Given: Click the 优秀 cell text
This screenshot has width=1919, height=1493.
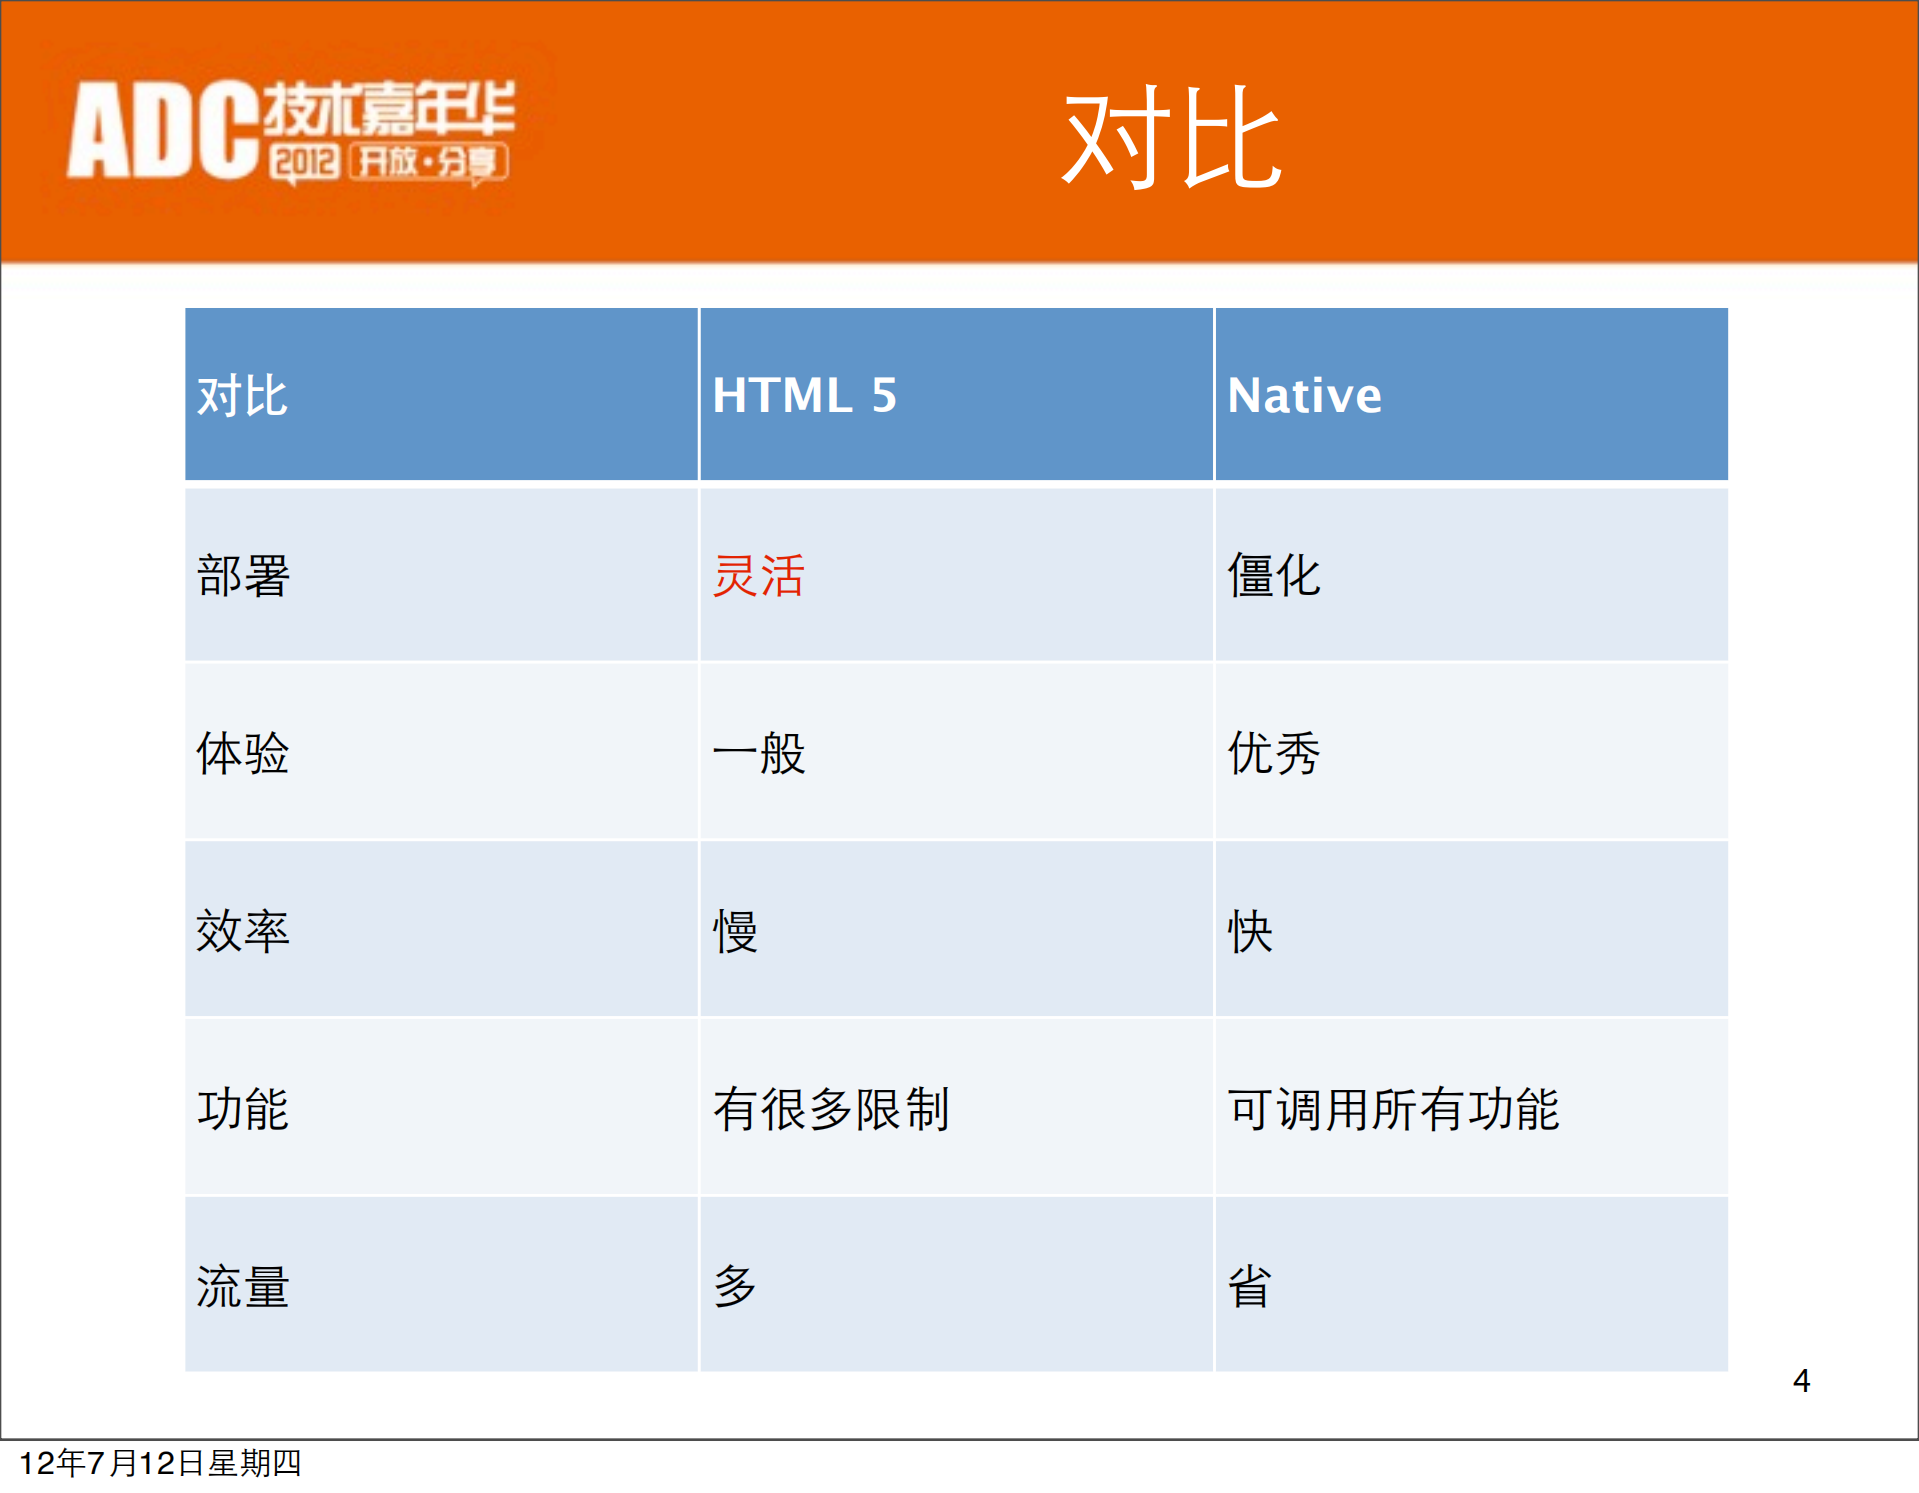Looking at the screenshot, I should pos(1272,755).
